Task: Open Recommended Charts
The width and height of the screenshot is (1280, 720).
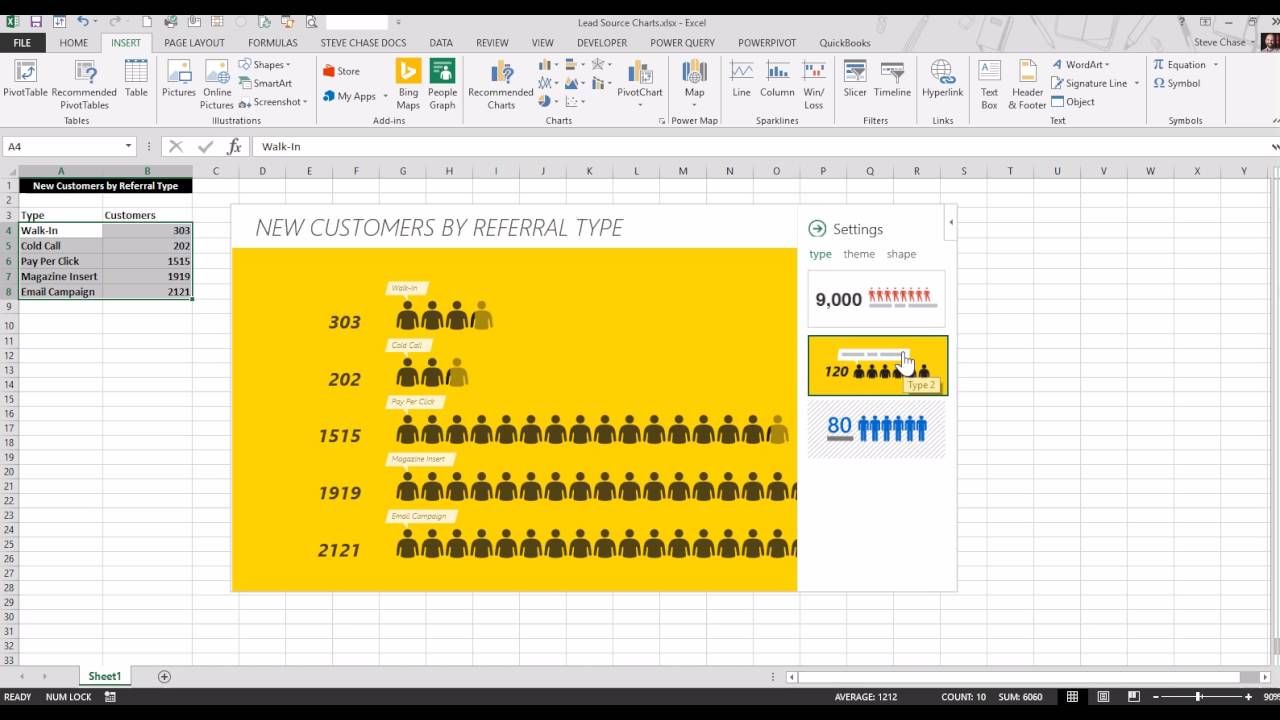Action: pyautogui.click(x=501, y=83)
